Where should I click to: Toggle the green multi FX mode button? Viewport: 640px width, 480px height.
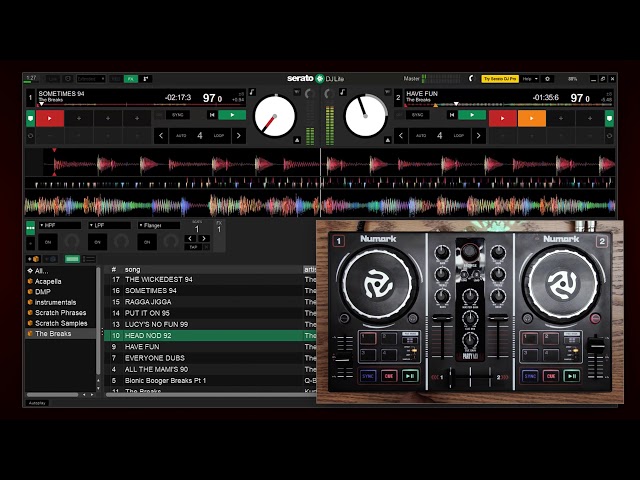(30, 228)
